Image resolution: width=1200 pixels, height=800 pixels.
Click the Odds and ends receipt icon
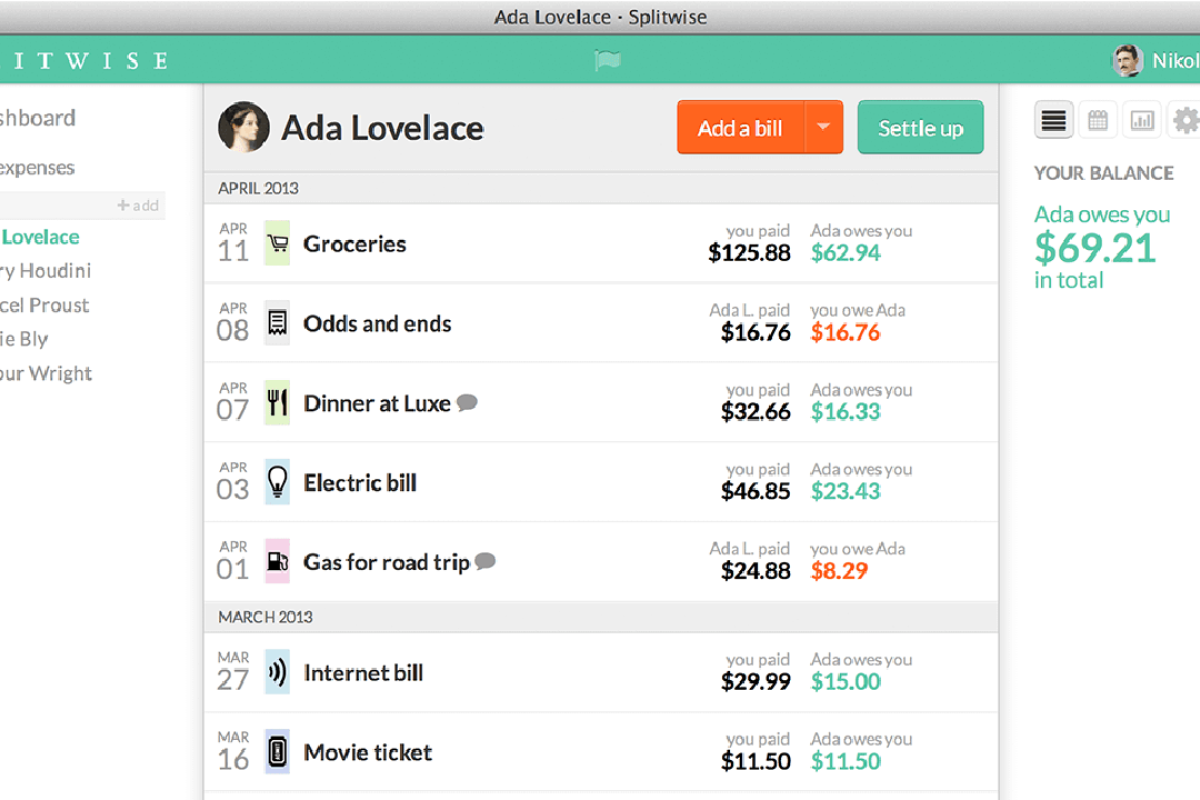coord(277,323)
